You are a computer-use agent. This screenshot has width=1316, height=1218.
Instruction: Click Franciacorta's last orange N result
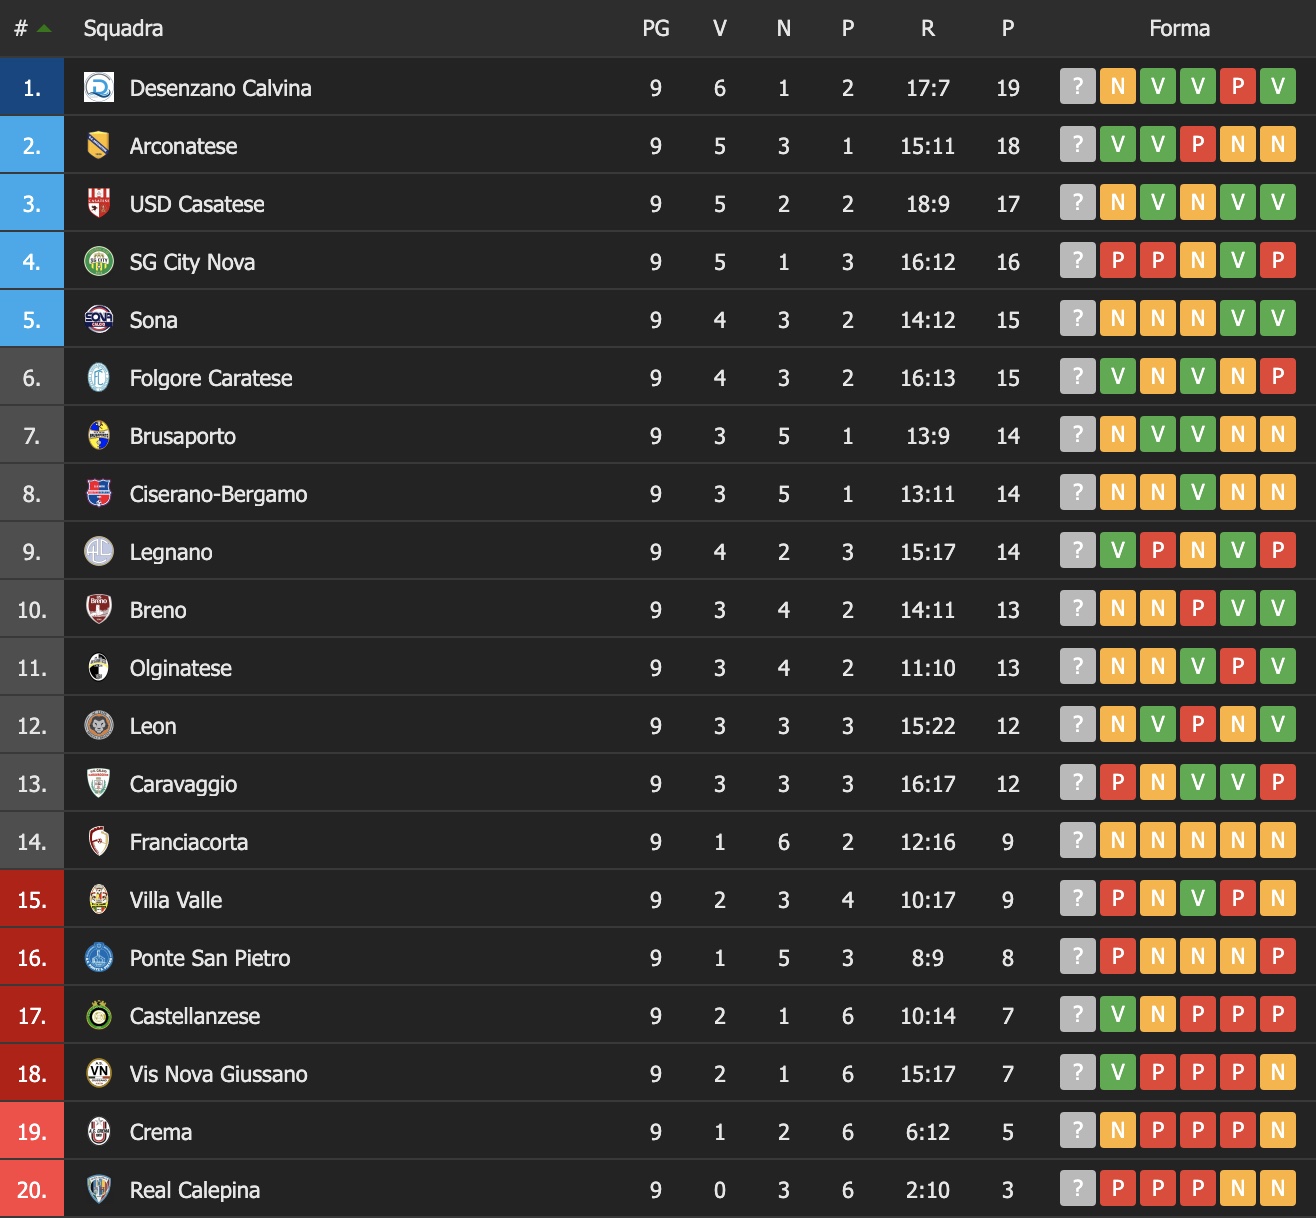[1278, 841]
